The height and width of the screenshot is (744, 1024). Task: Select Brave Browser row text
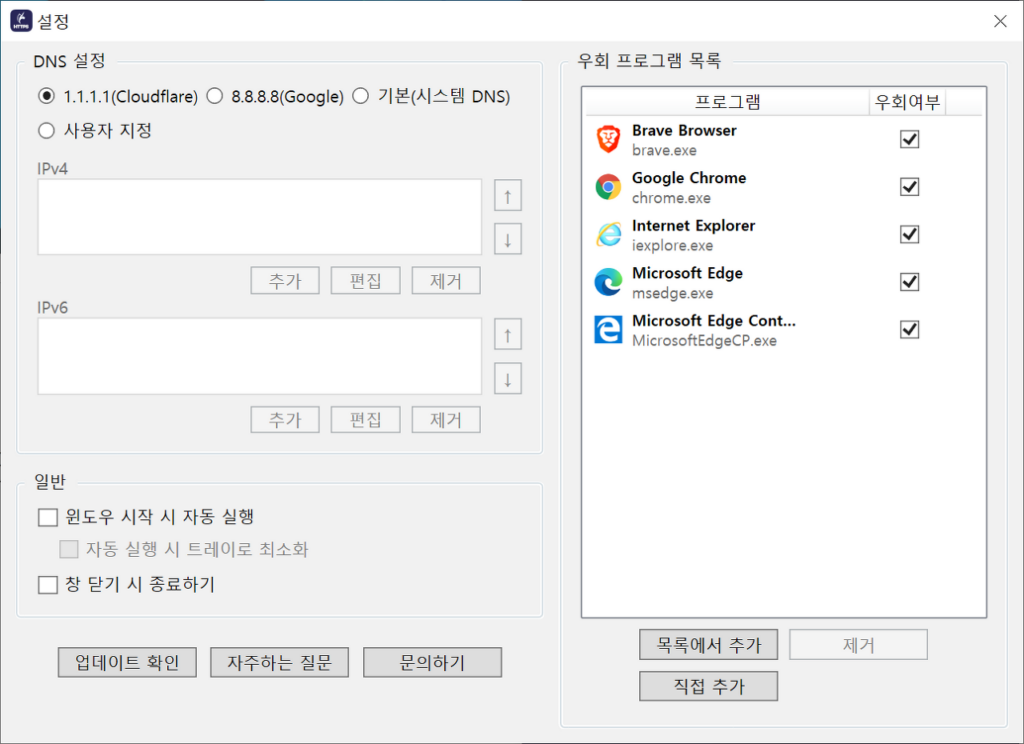click(x=684, y=131)
